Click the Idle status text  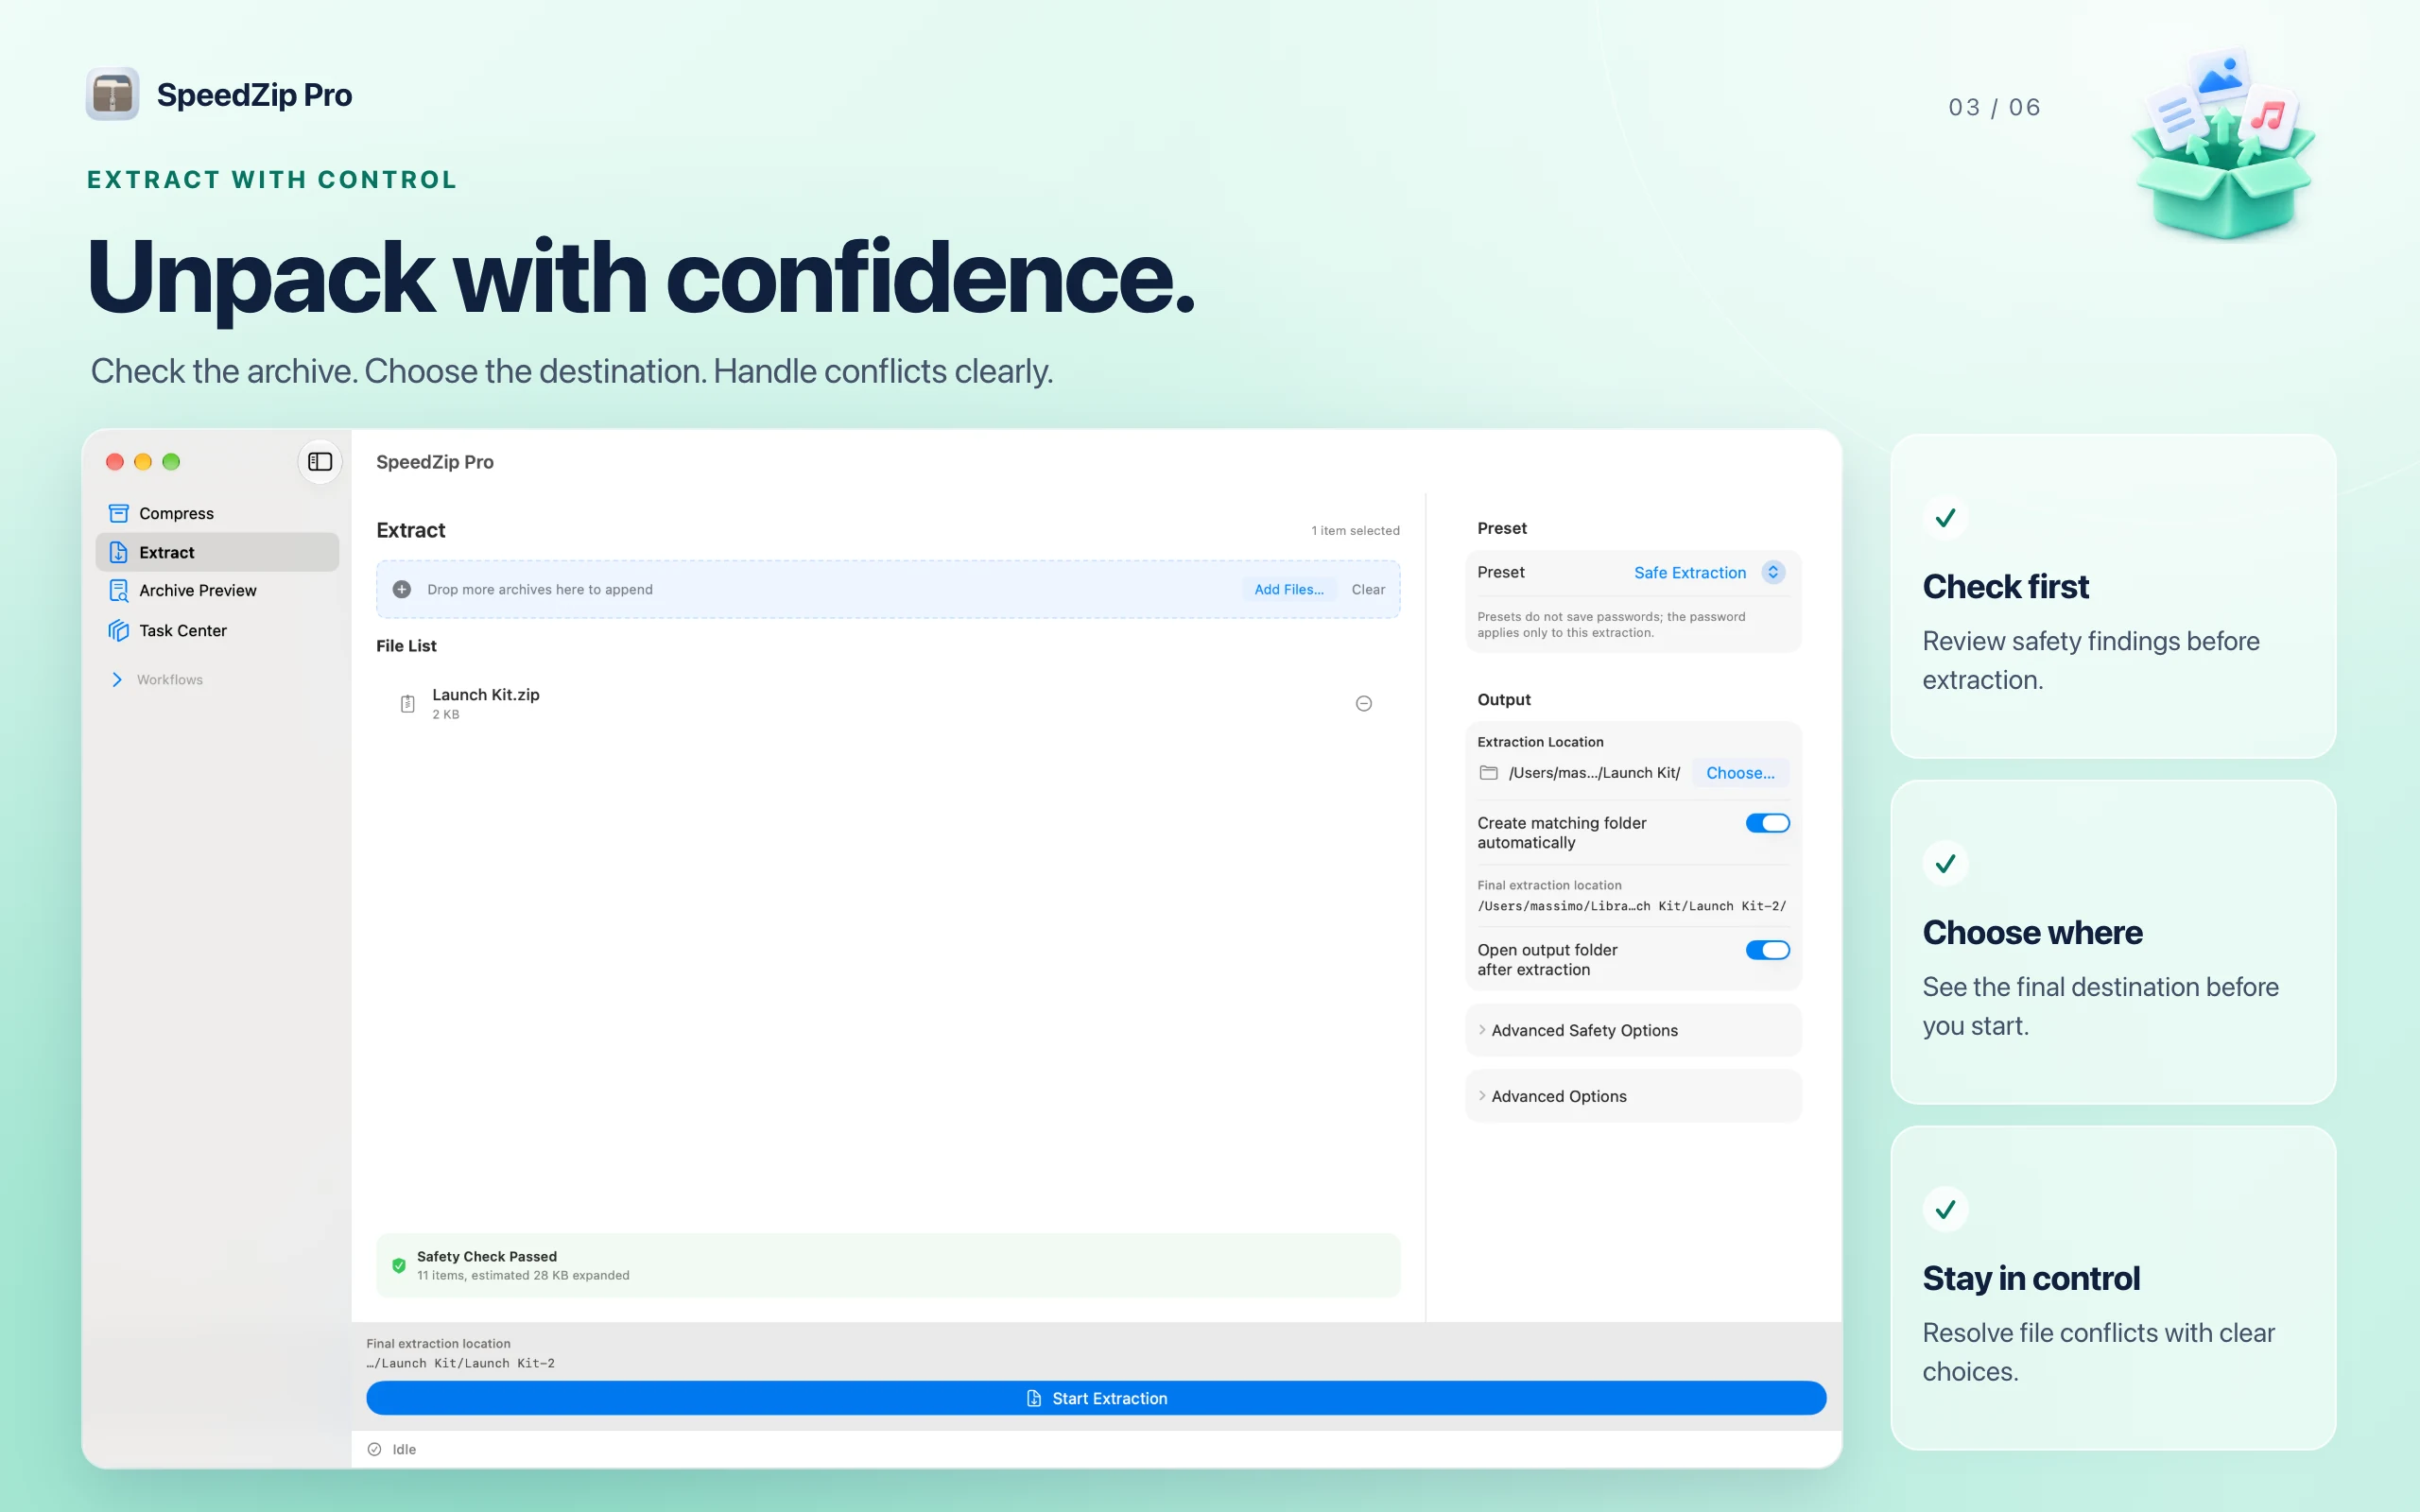[404, 1449]
